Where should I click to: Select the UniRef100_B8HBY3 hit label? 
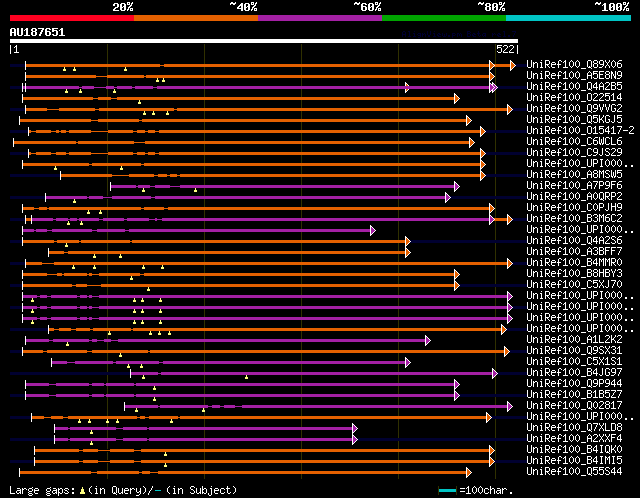click(x=574, y=273)
